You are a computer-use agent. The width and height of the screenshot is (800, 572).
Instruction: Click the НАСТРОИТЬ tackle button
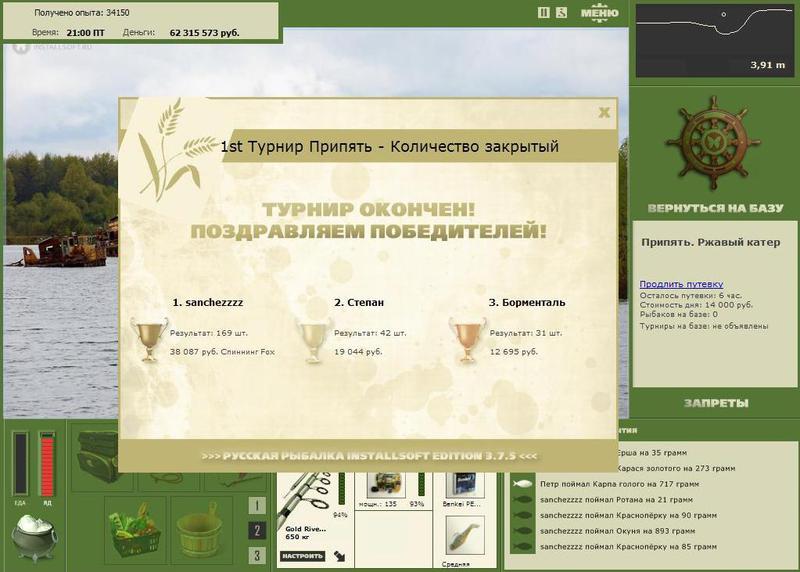(x=303, y=556)
